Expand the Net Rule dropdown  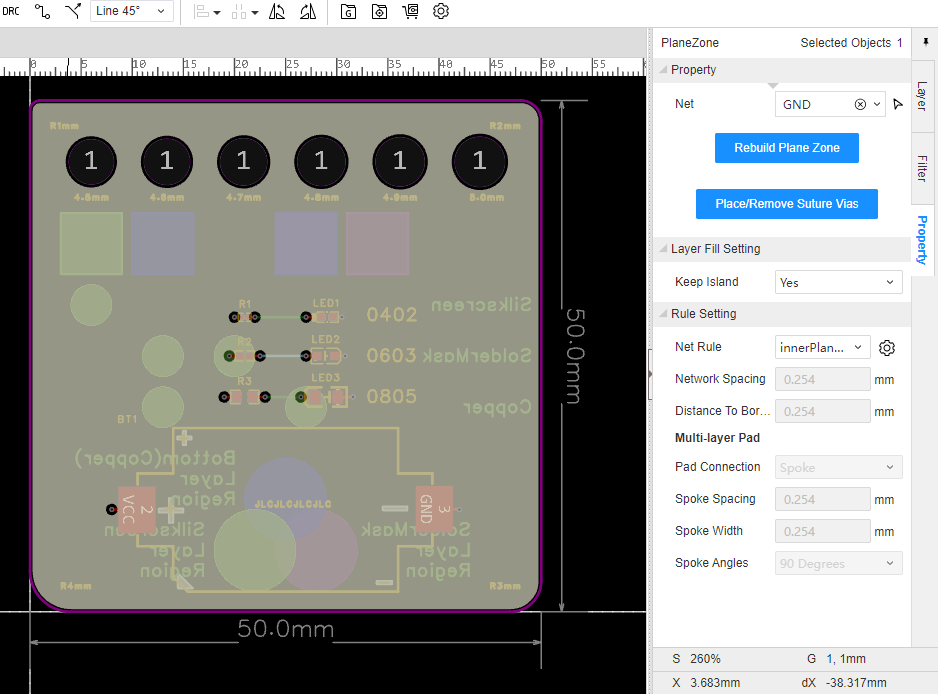822,348
